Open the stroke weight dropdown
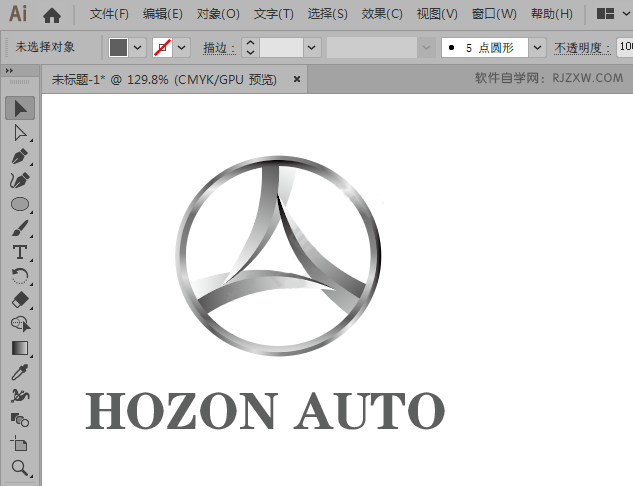Screen dimensions: 633x486 312,48
